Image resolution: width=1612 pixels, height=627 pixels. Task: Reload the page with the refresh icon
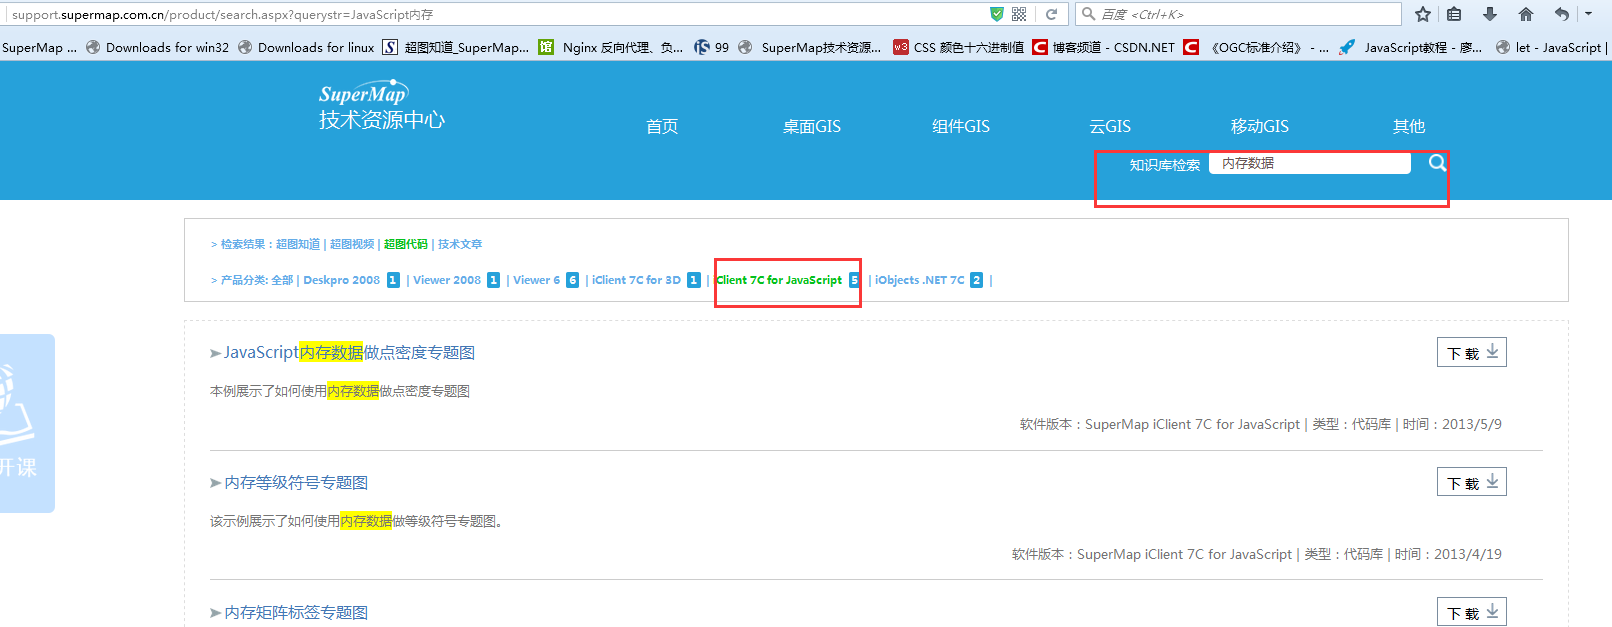pyautogui.click(x=1051, y=14)
